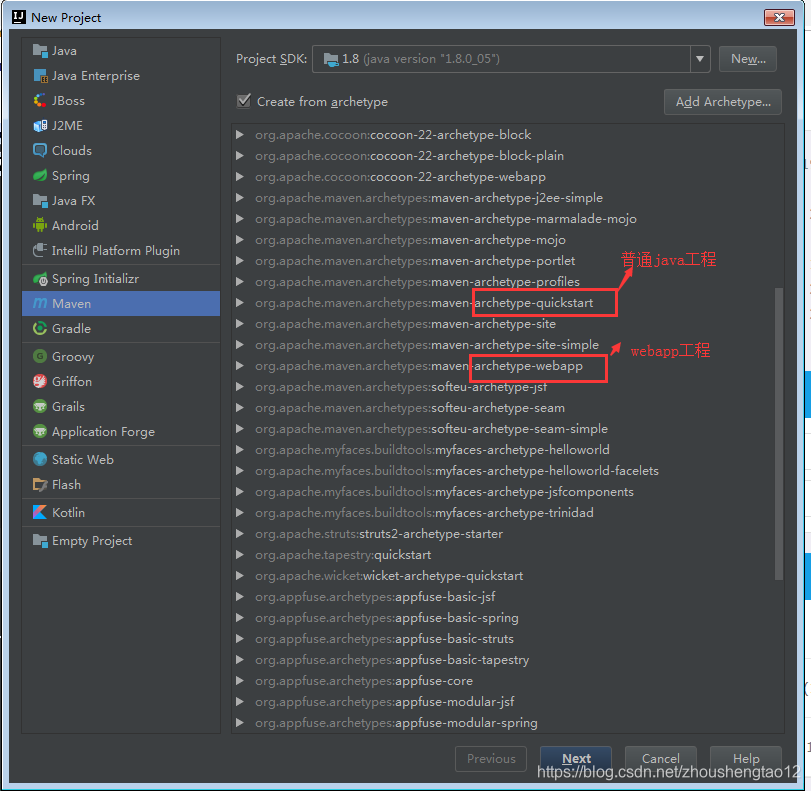811x791 pixels.
Task: Select the JBoss icon in sidebar
Action: 40,100
